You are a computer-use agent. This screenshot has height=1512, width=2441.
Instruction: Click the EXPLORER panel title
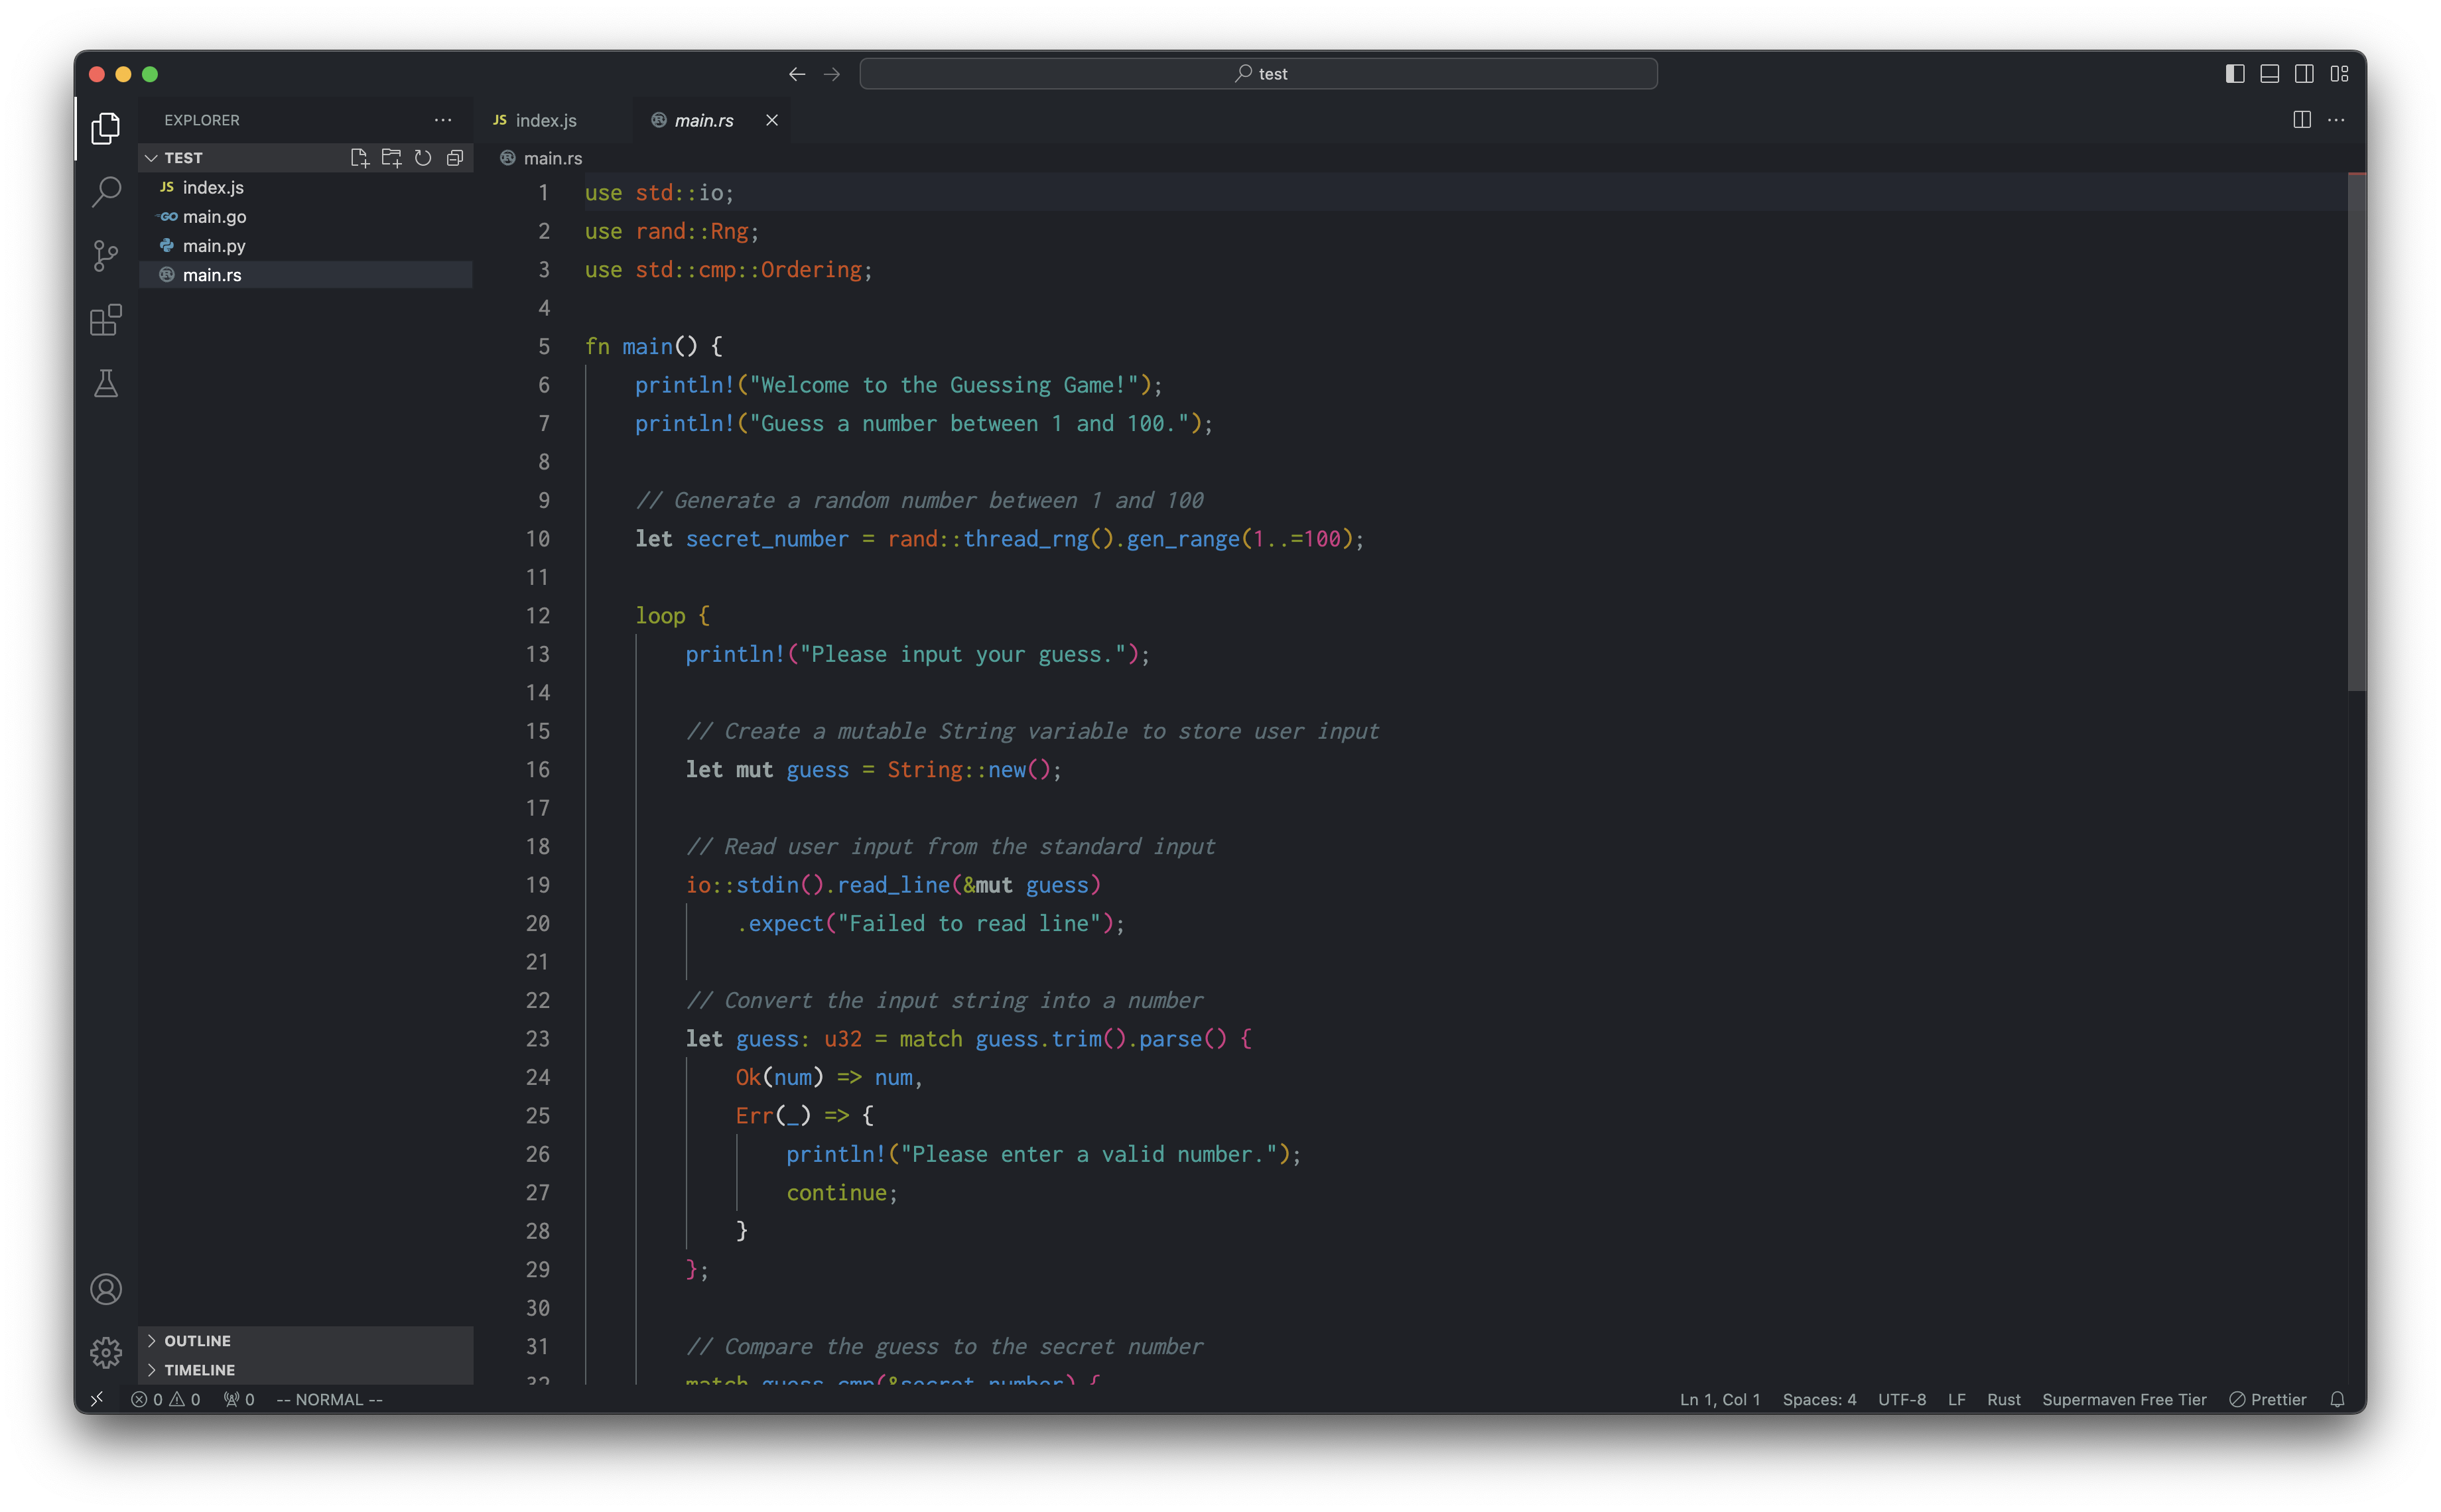pyautogui.click(x=202, y=120)
